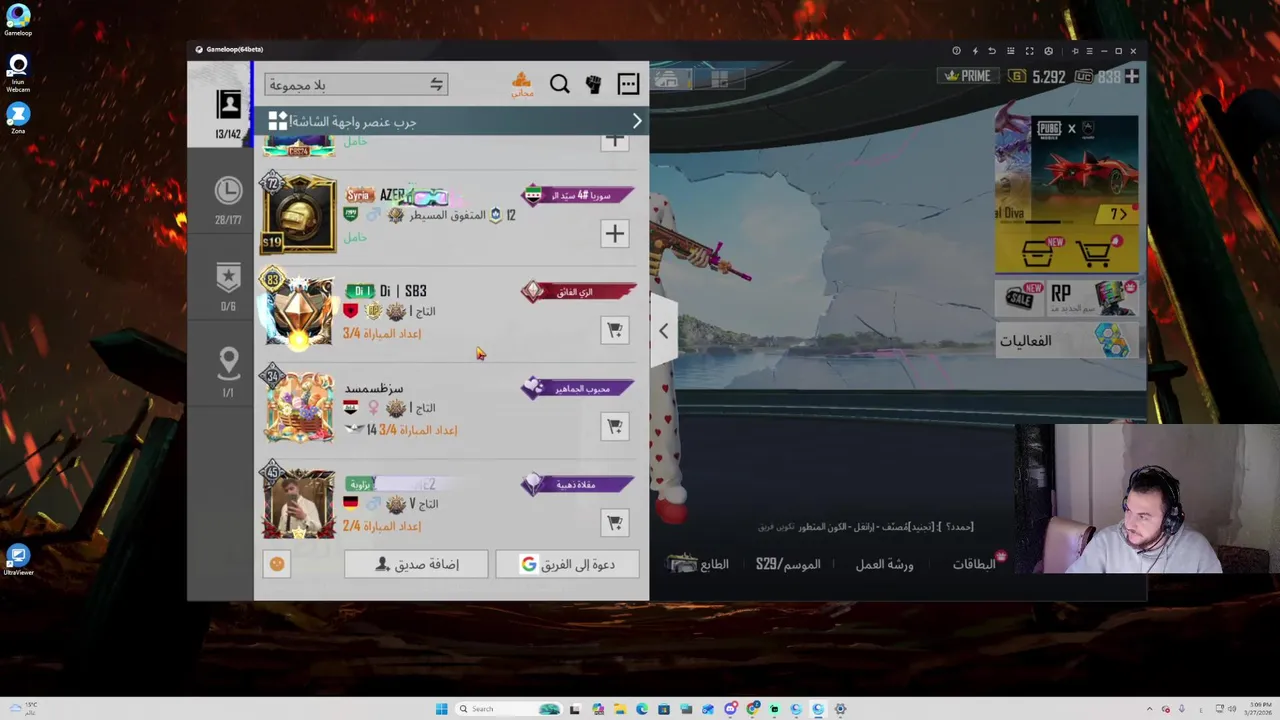The height and width of the screenshot is (720, 1280).
Task: Click the plus button on the top partially visible row
Action: coord(614,141)
